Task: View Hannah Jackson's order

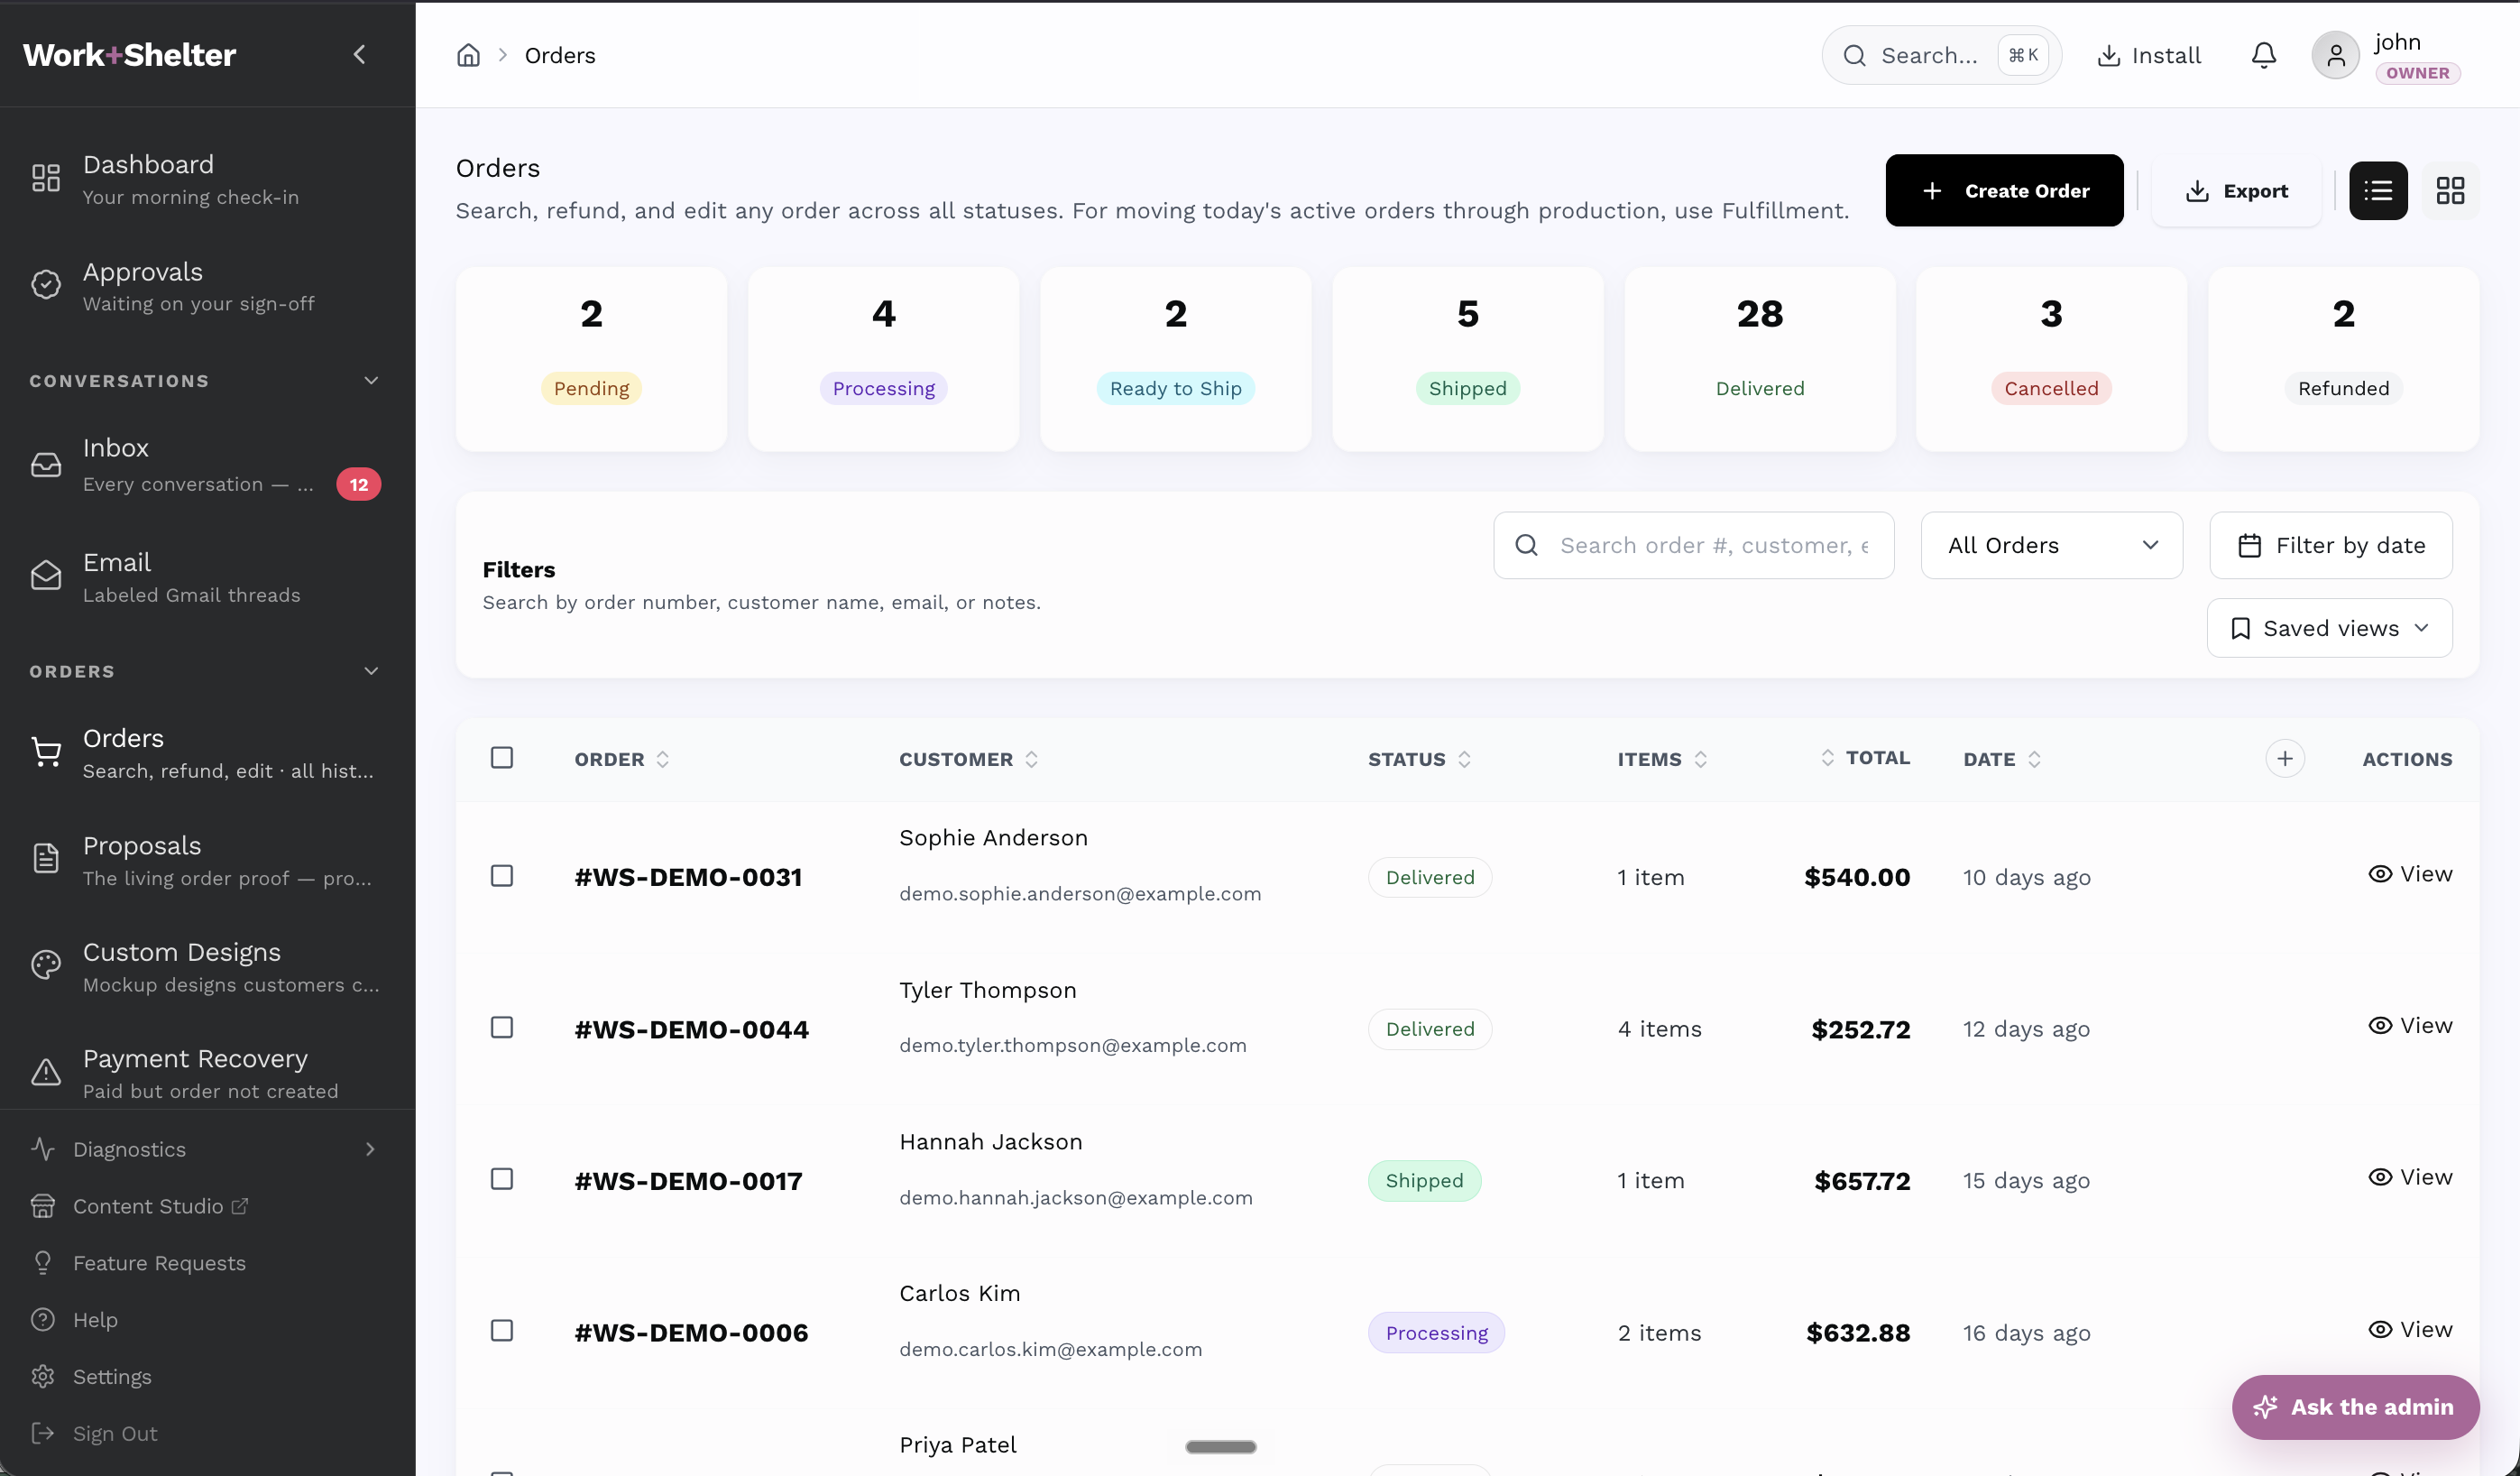Action: 2410,1177
